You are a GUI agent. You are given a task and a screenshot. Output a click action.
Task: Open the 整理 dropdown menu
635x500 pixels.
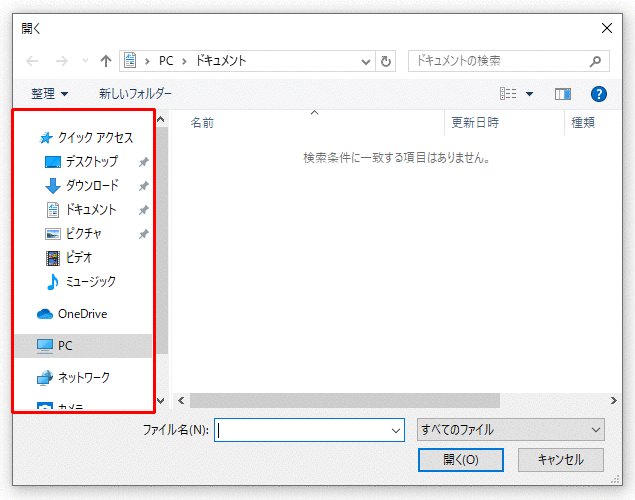coord(49,94)
